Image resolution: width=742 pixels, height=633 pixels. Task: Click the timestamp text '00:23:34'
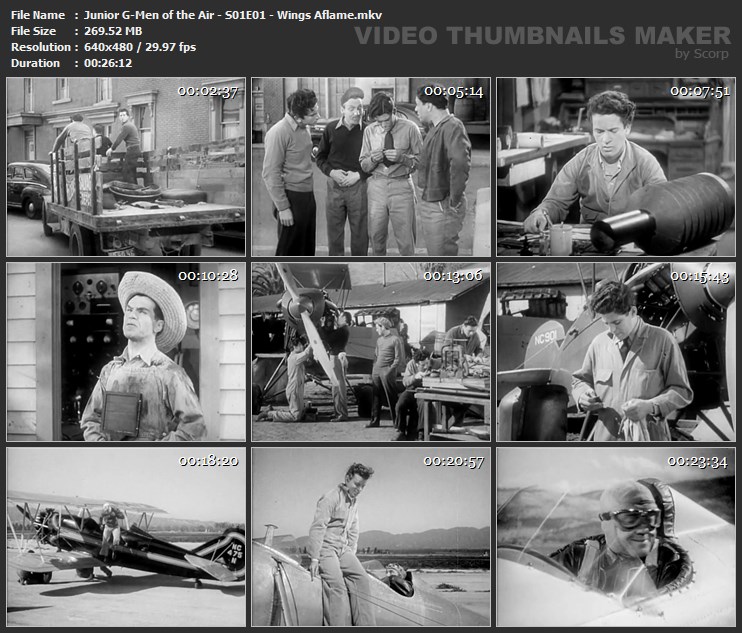[697, 462]
